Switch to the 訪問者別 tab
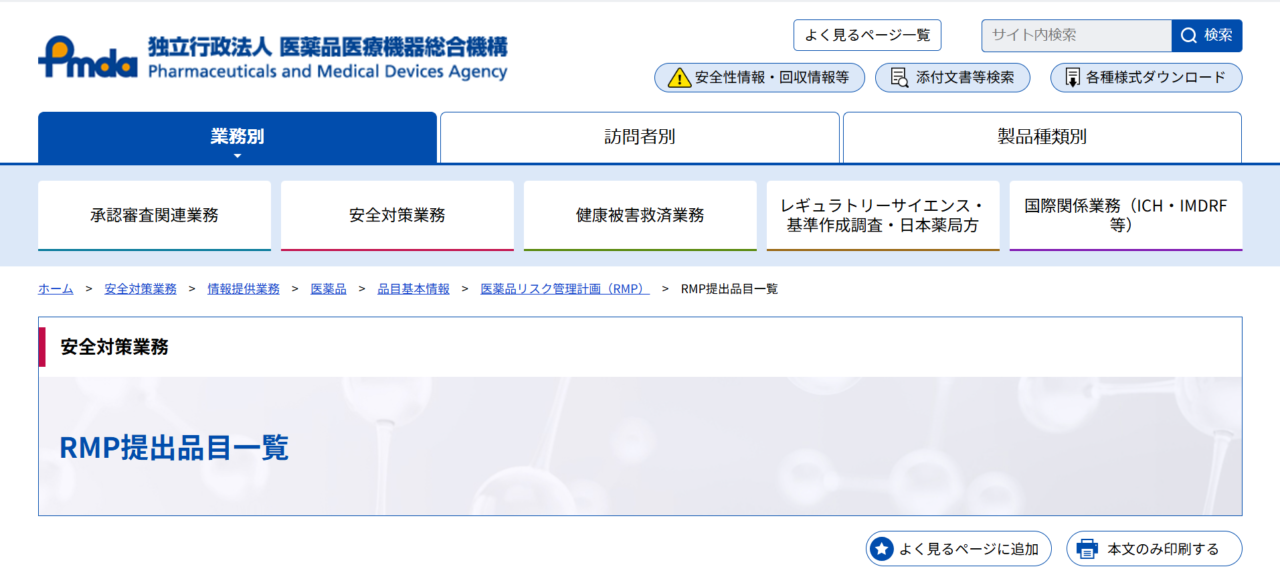This screenshot has width=1280, height=583. pyautogui.click(x=639, y=137)
